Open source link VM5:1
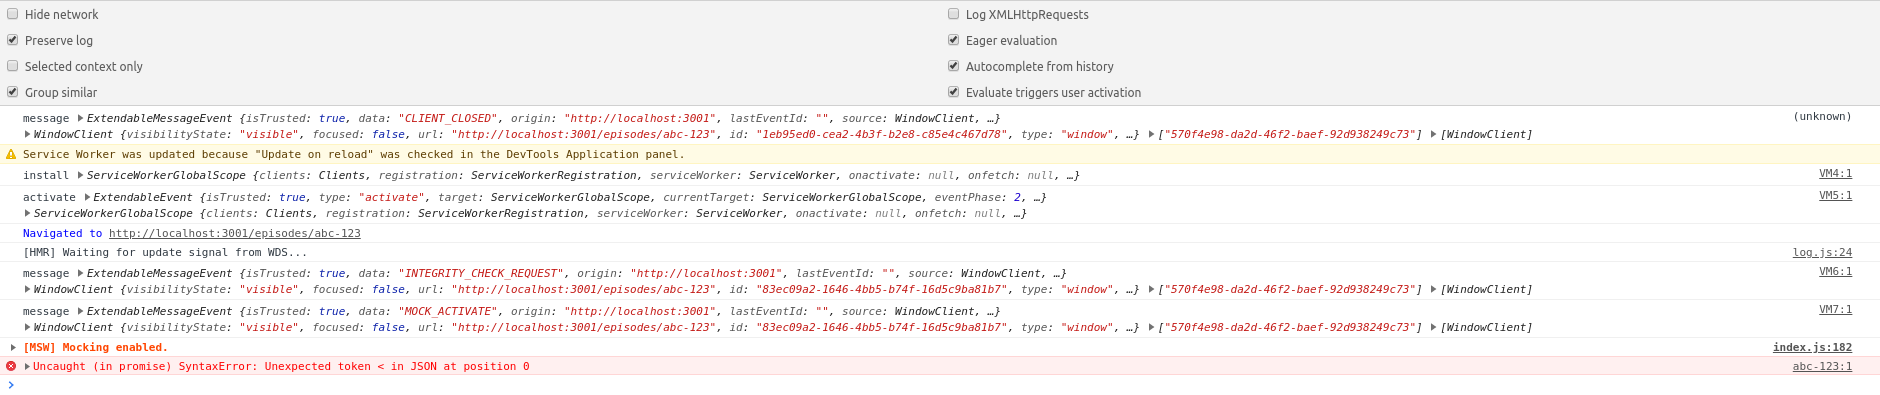 click(1835, 195)
